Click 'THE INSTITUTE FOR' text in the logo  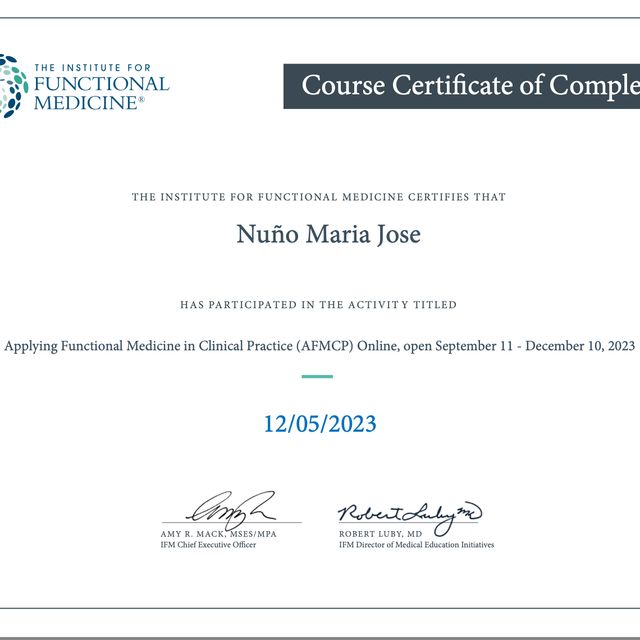[93, 68]
